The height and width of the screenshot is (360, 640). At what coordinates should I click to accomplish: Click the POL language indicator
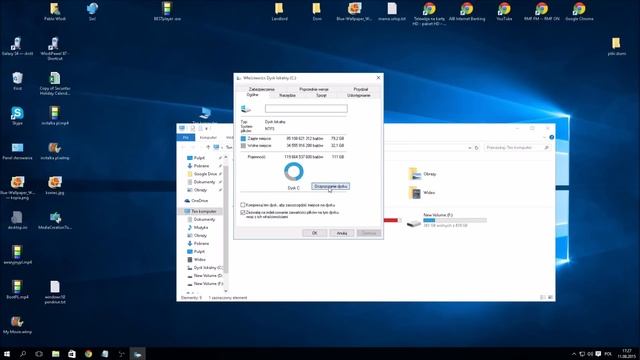click(608, 353)
